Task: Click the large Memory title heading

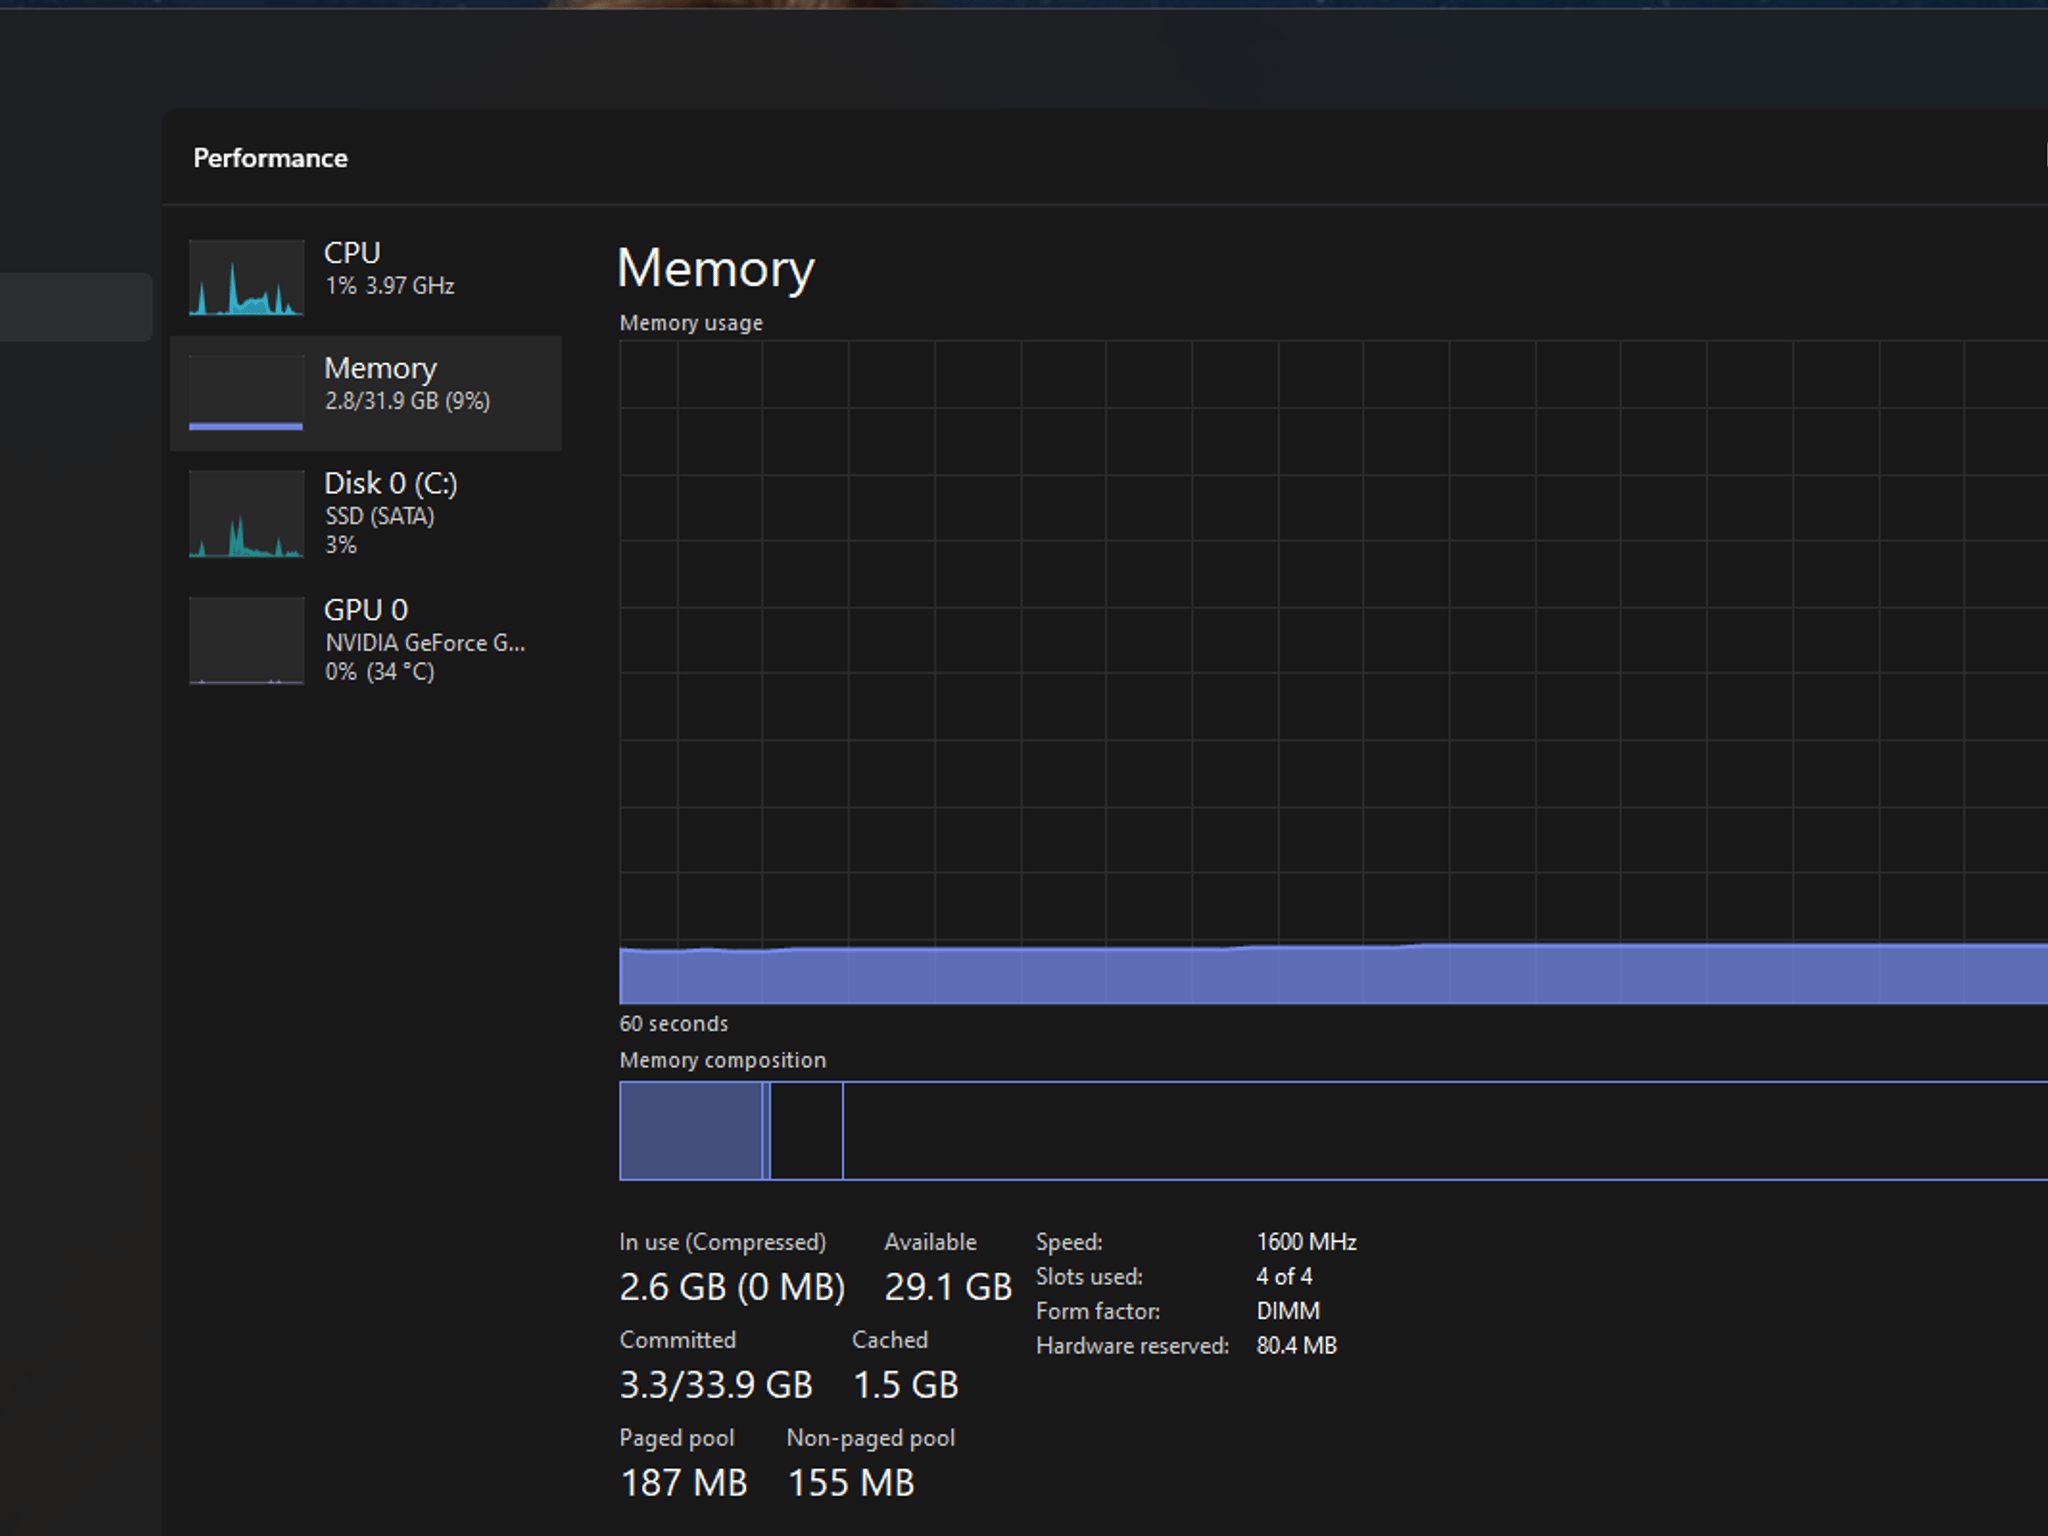Action: [x=716, y=269]
